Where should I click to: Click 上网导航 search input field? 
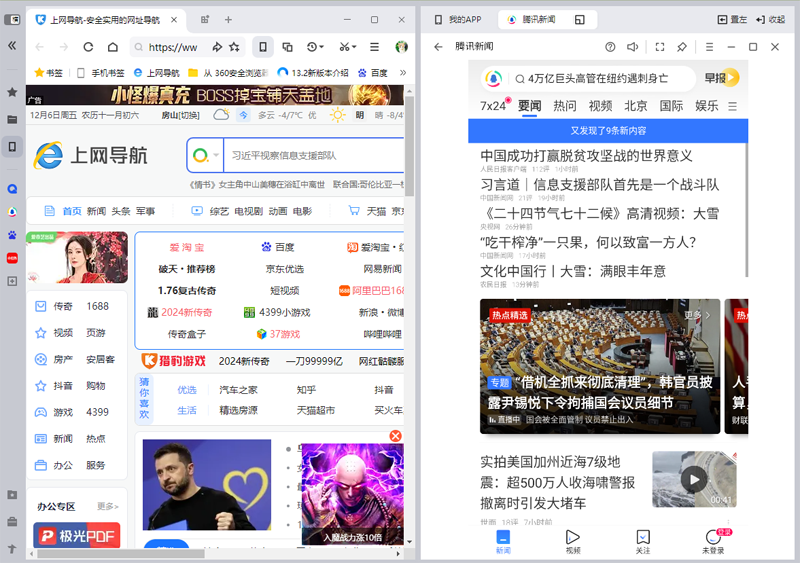314,155
